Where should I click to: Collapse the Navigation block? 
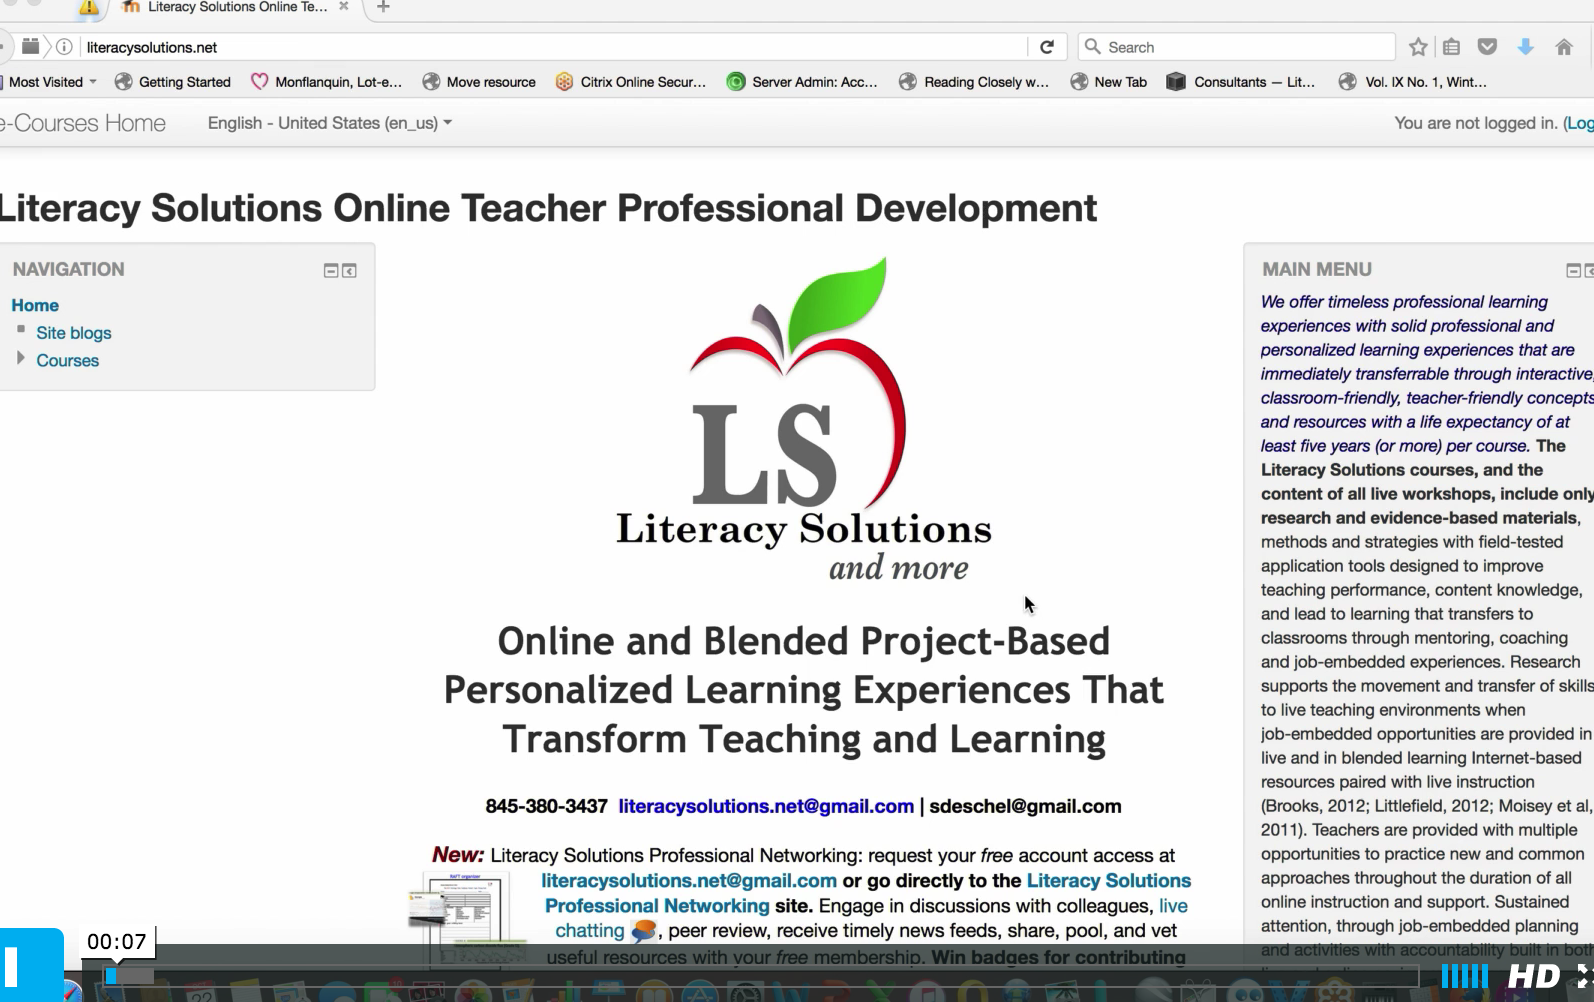coord(331,271)
